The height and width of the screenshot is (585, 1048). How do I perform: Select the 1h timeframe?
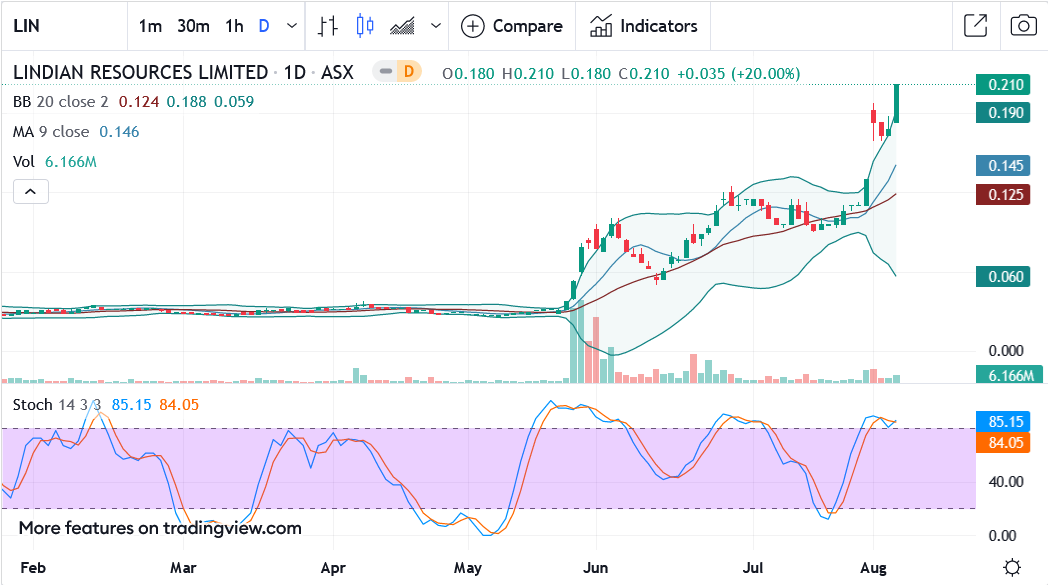click(234, 26)
